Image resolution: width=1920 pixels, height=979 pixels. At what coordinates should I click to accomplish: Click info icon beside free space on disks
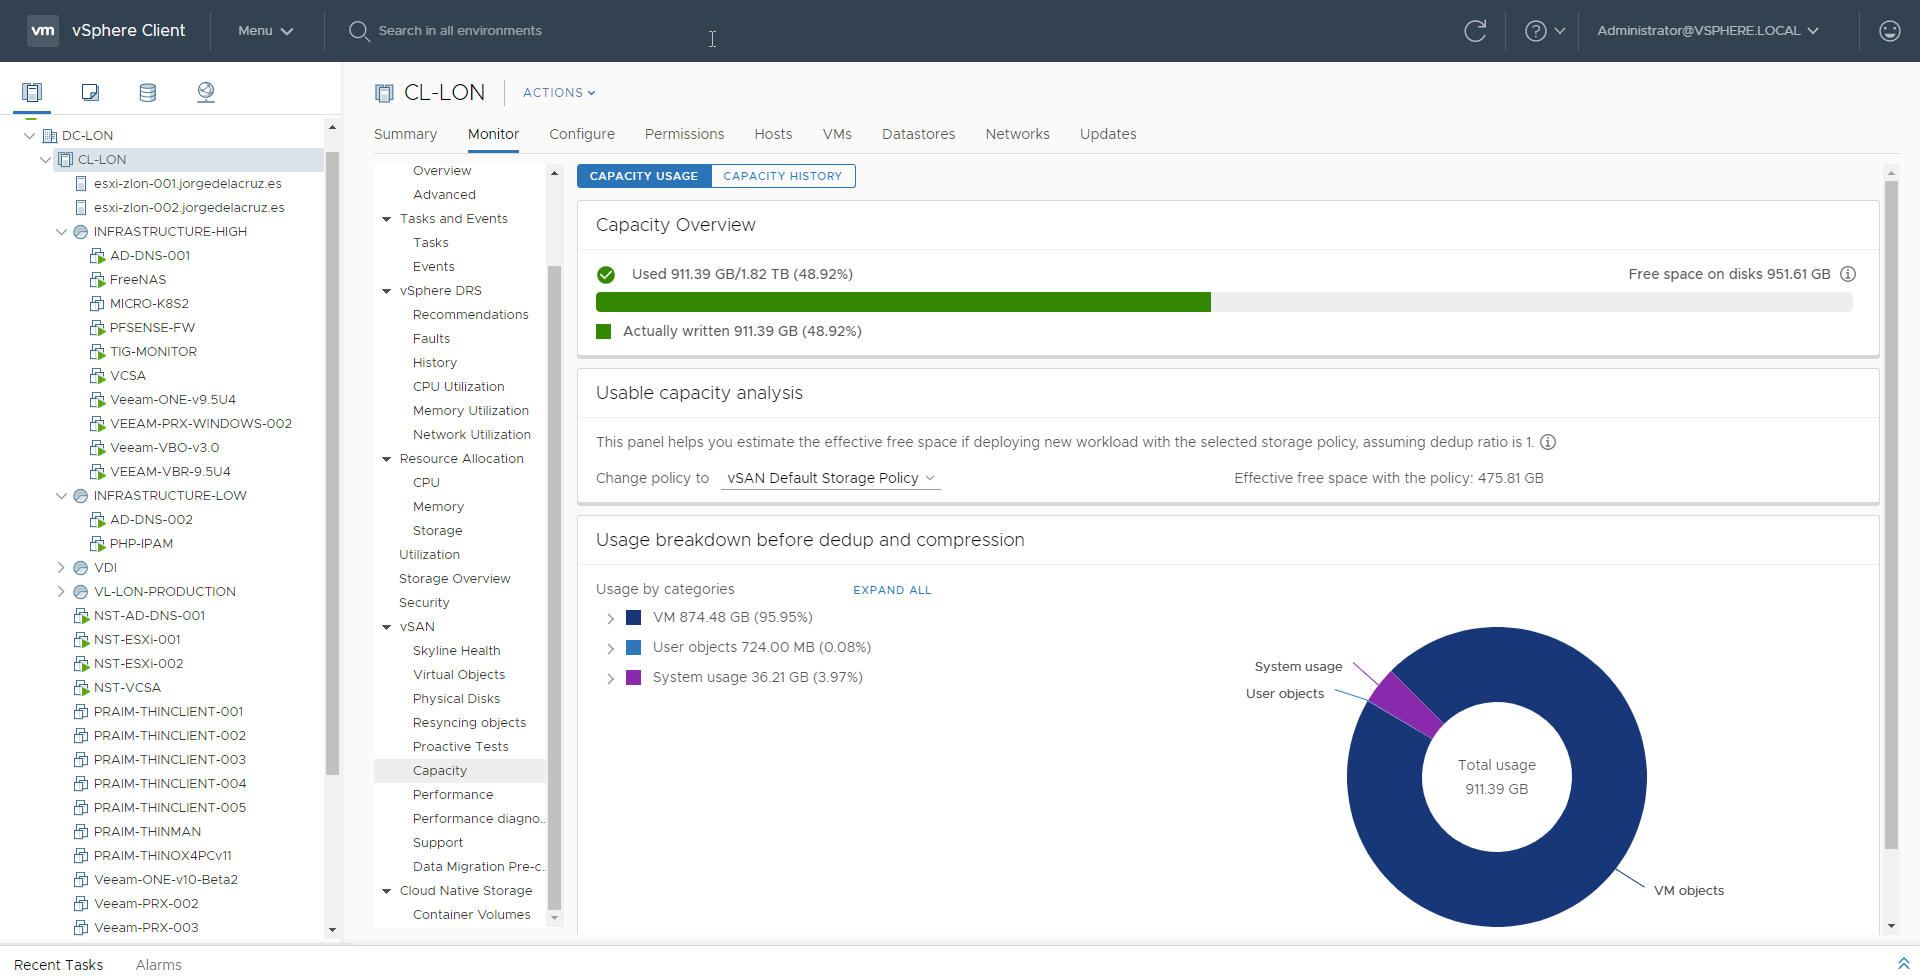[x=1848, y=274]
